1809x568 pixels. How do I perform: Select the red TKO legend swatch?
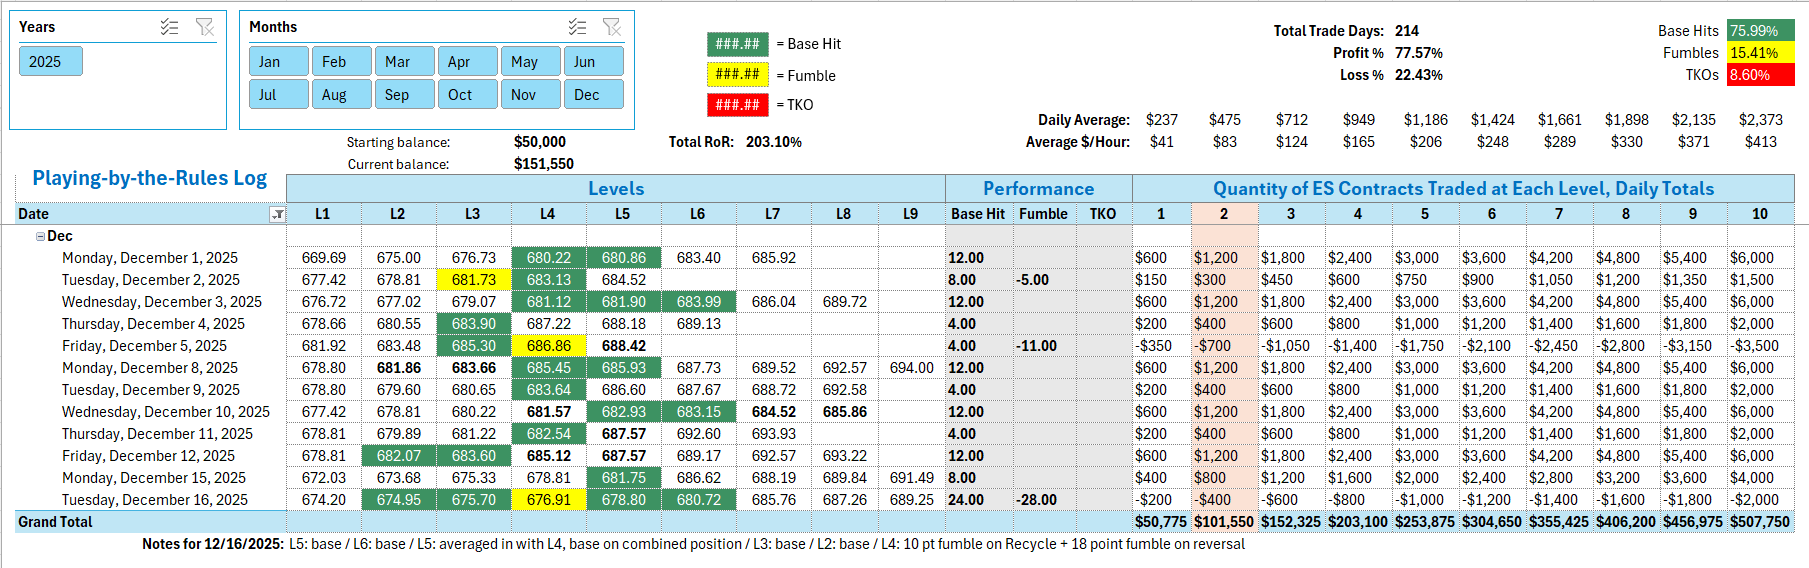(737, 105)
